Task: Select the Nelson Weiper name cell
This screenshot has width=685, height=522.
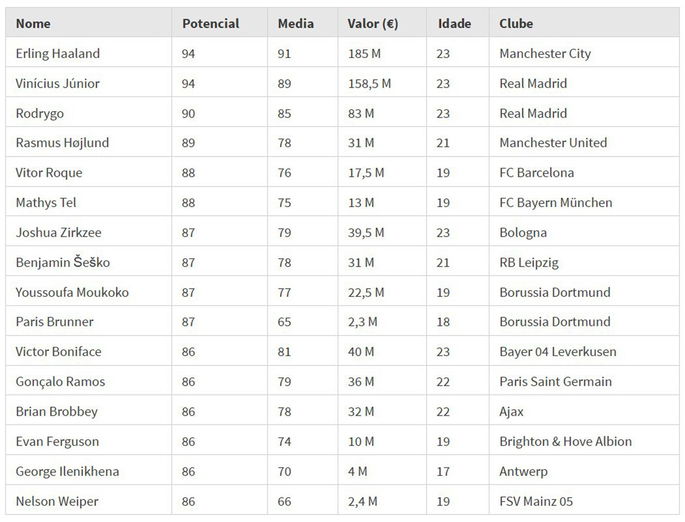Action: pyautogui.click(x=57, y=501)
